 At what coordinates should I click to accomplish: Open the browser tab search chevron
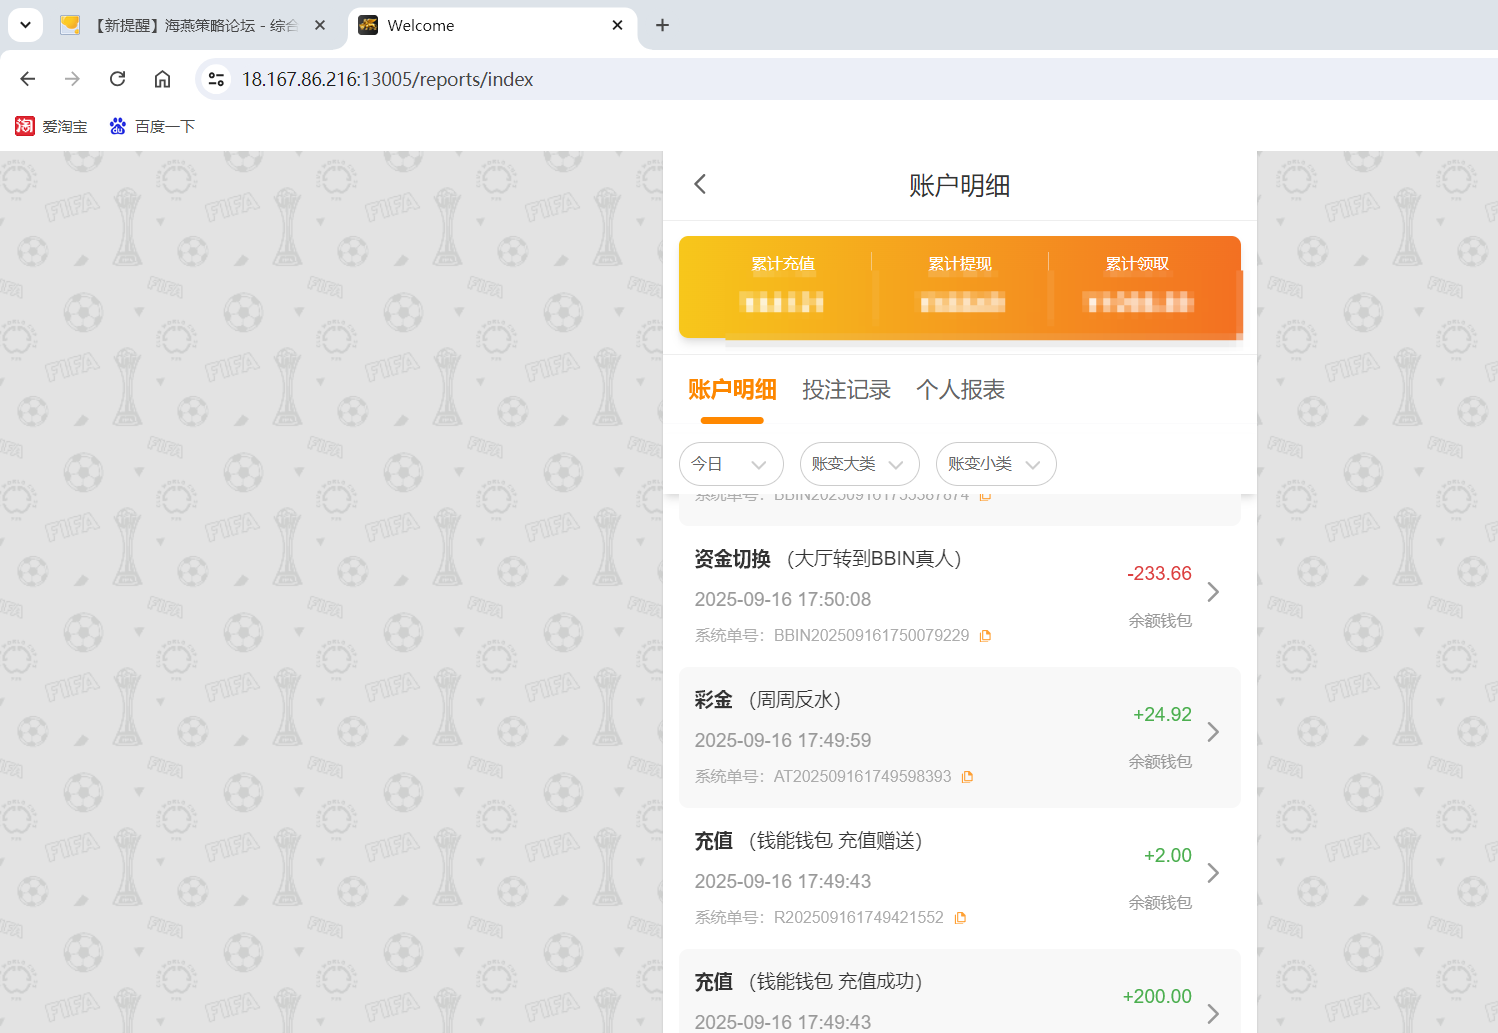click(24, 25)
